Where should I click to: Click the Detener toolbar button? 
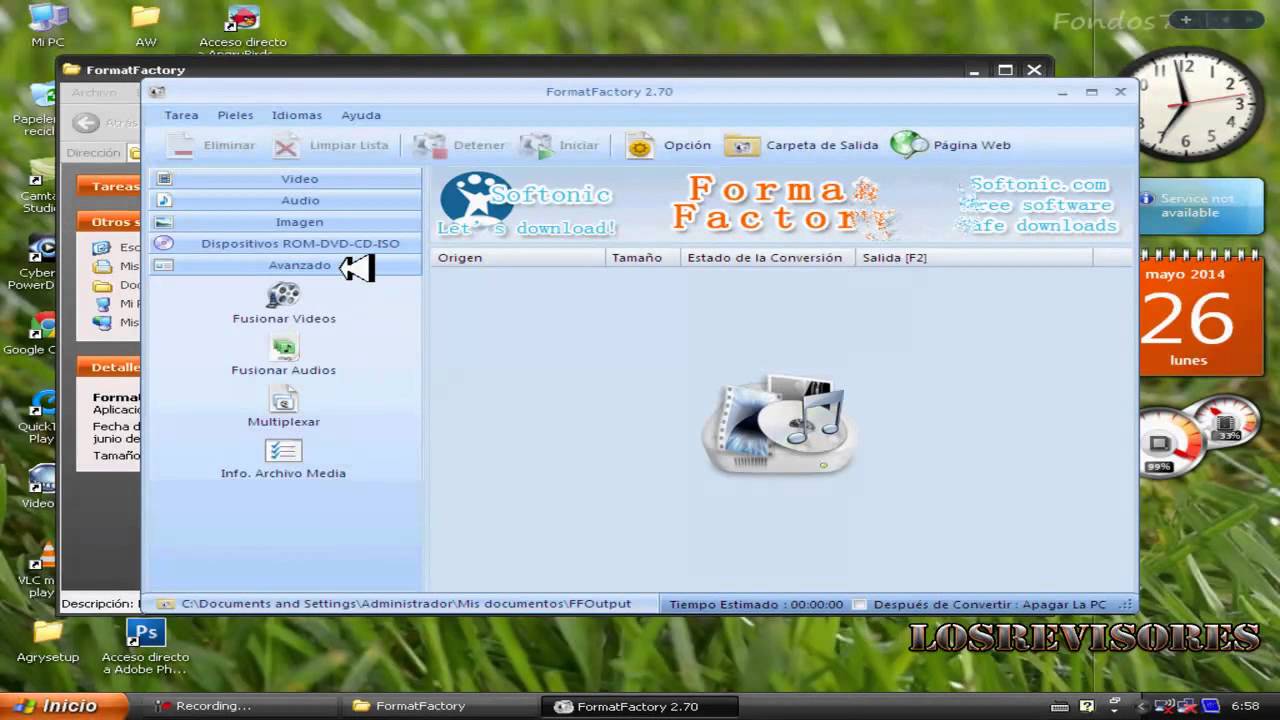pyautogui.click(x=459, y=145)
